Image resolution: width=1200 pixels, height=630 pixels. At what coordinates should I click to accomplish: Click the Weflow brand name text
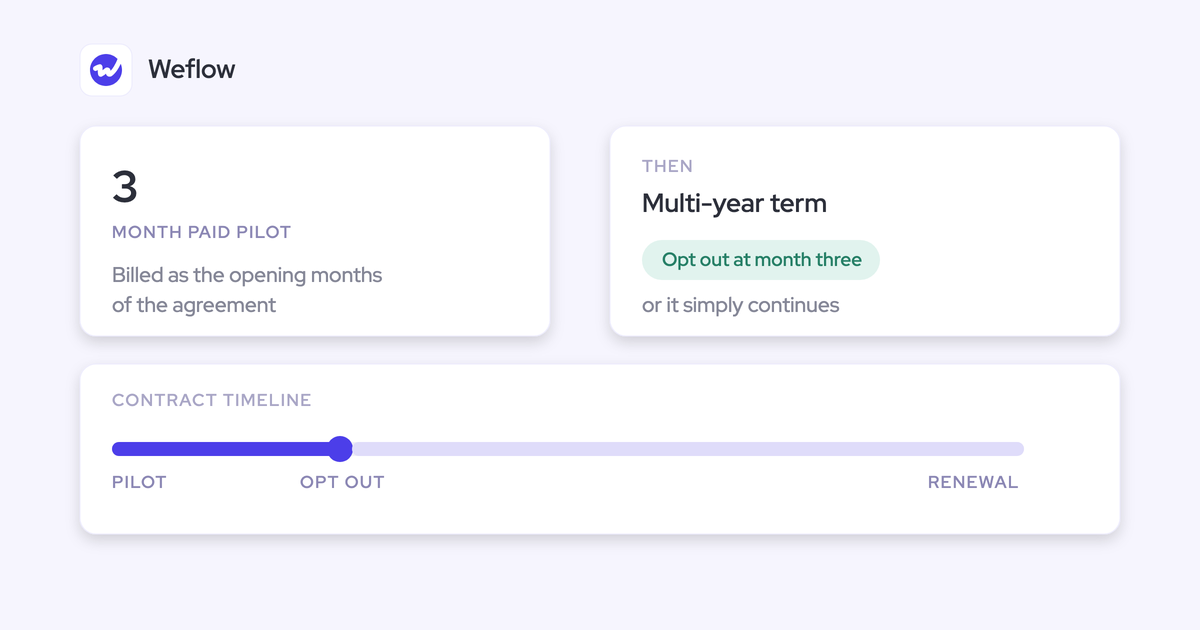coord(192,70)
